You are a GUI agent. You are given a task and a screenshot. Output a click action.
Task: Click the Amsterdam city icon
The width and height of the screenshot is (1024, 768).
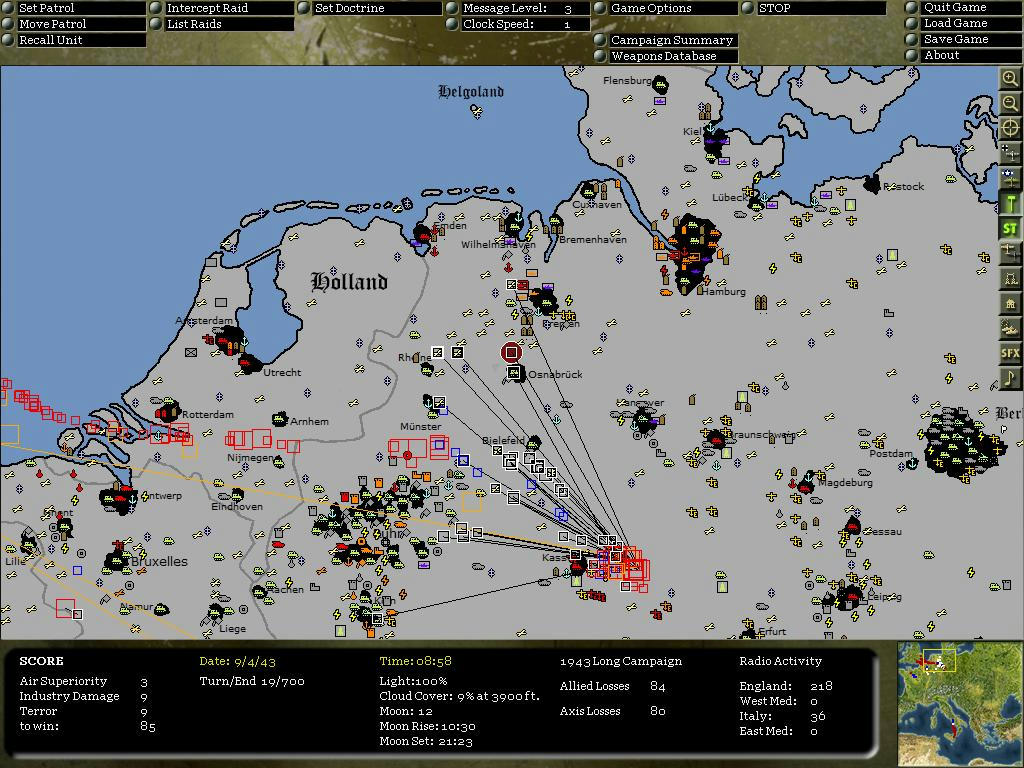tap(229, 340)
